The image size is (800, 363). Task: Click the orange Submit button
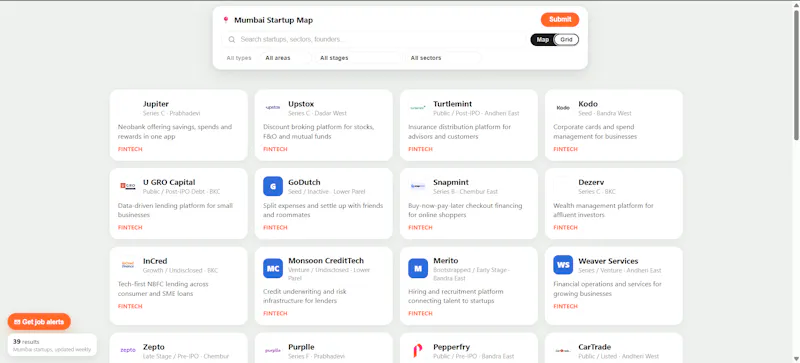(560, 19)
